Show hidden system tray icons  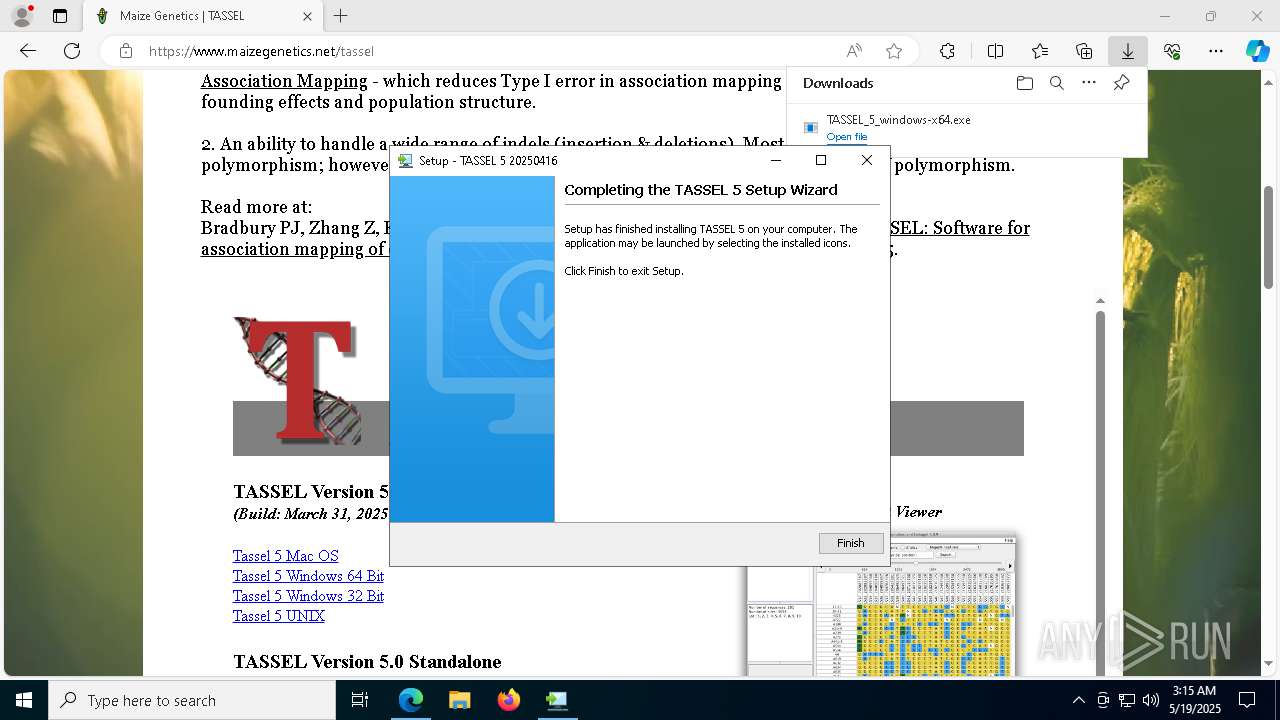tap(1078, 700)
